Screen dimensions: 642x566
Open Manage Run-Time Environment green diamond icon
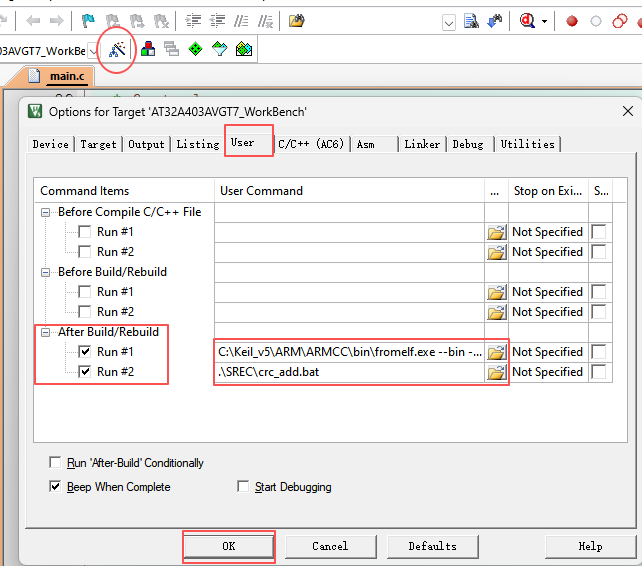pos(195,49)
